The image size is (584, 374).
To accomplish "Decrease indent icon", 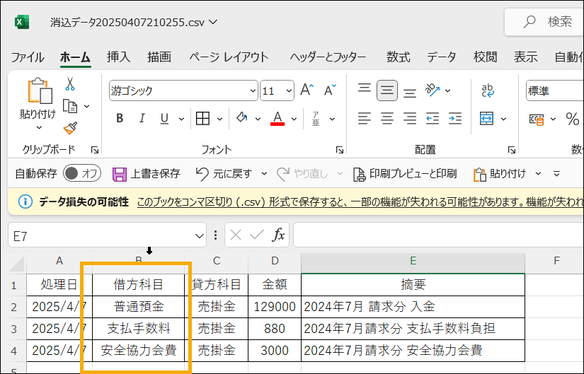I will coord(432,118).
